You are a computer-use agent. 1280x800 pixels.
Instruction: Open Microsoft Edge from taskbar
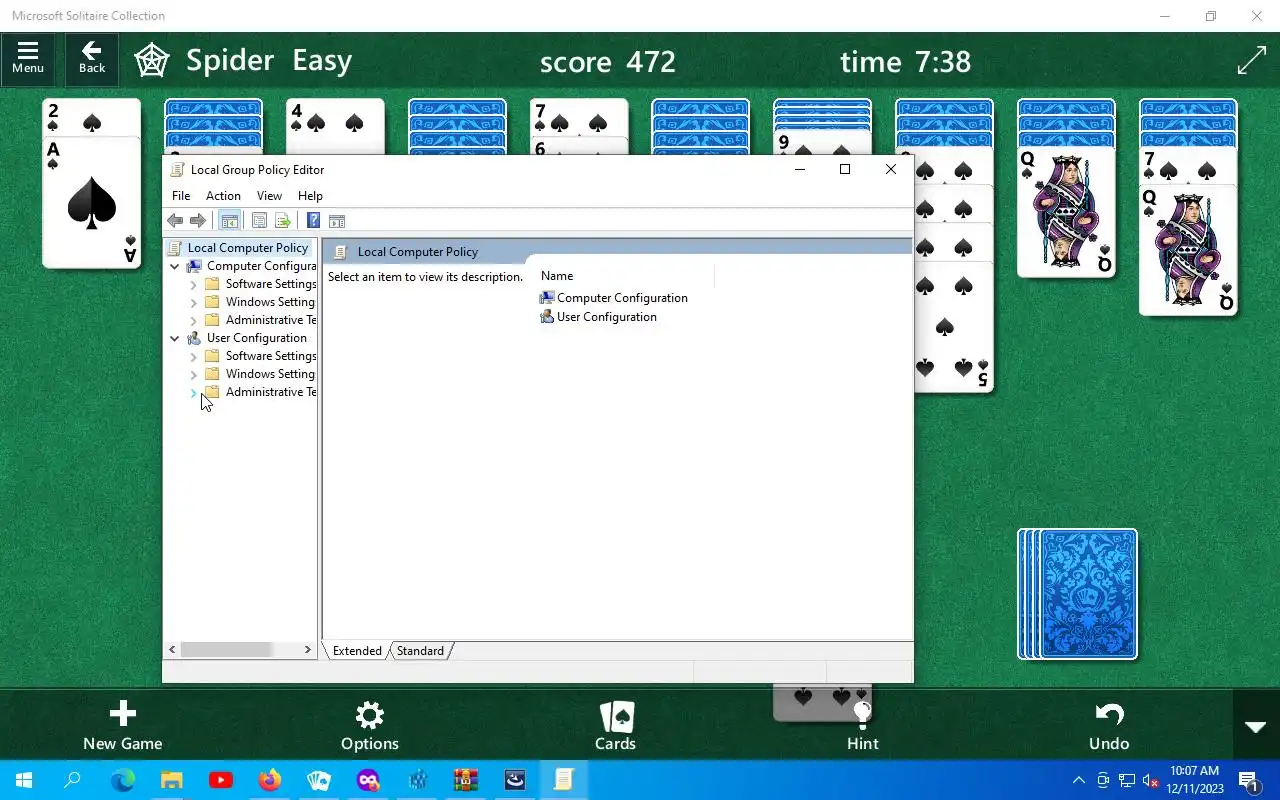point(123,780)
